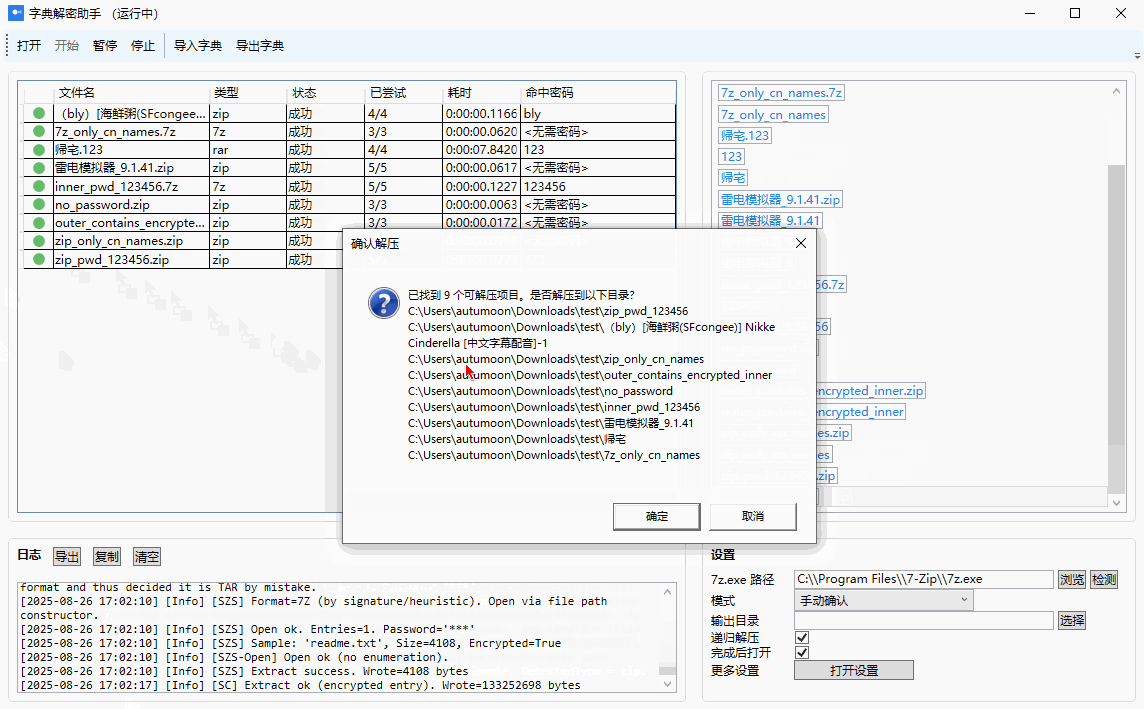The height and width of the screenshot is (709, 1144).
Task: Open the 模式 dropdown showing 手动确认
Action: pos(884,600)
